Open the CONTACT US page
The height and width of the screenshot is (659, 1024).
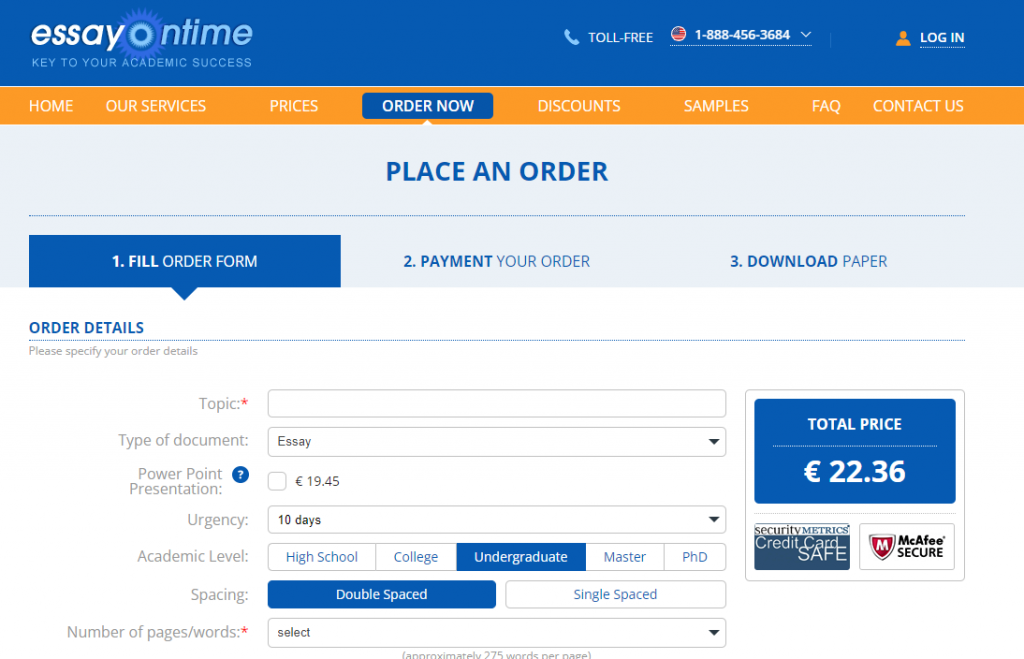(x=918, y=106)
